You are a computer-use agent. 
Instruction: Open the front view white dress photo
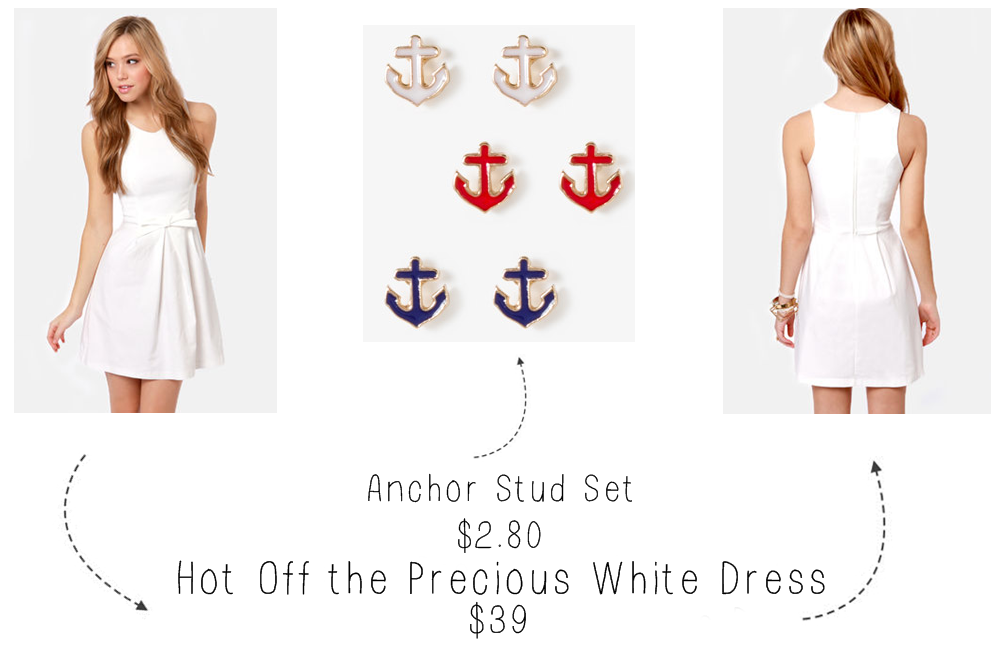[x=146, y=210]
